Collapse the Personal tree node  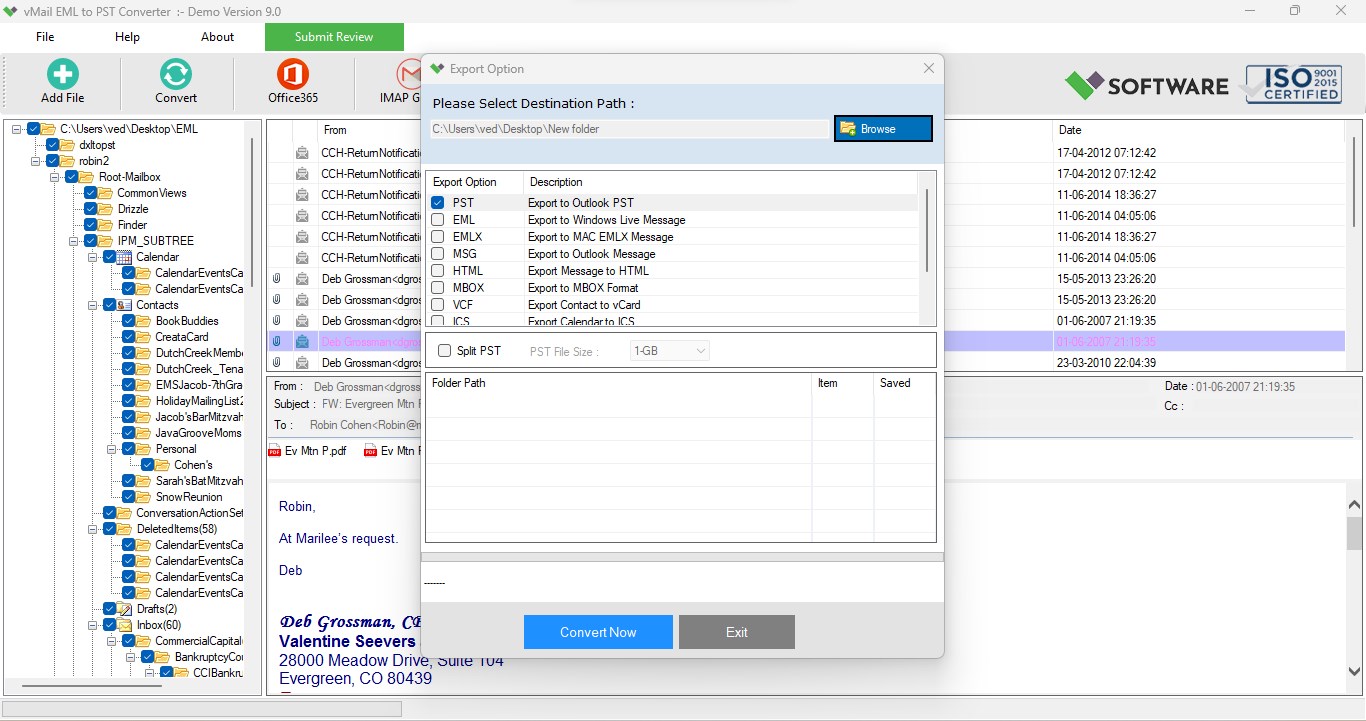click(x=112, y=449)
